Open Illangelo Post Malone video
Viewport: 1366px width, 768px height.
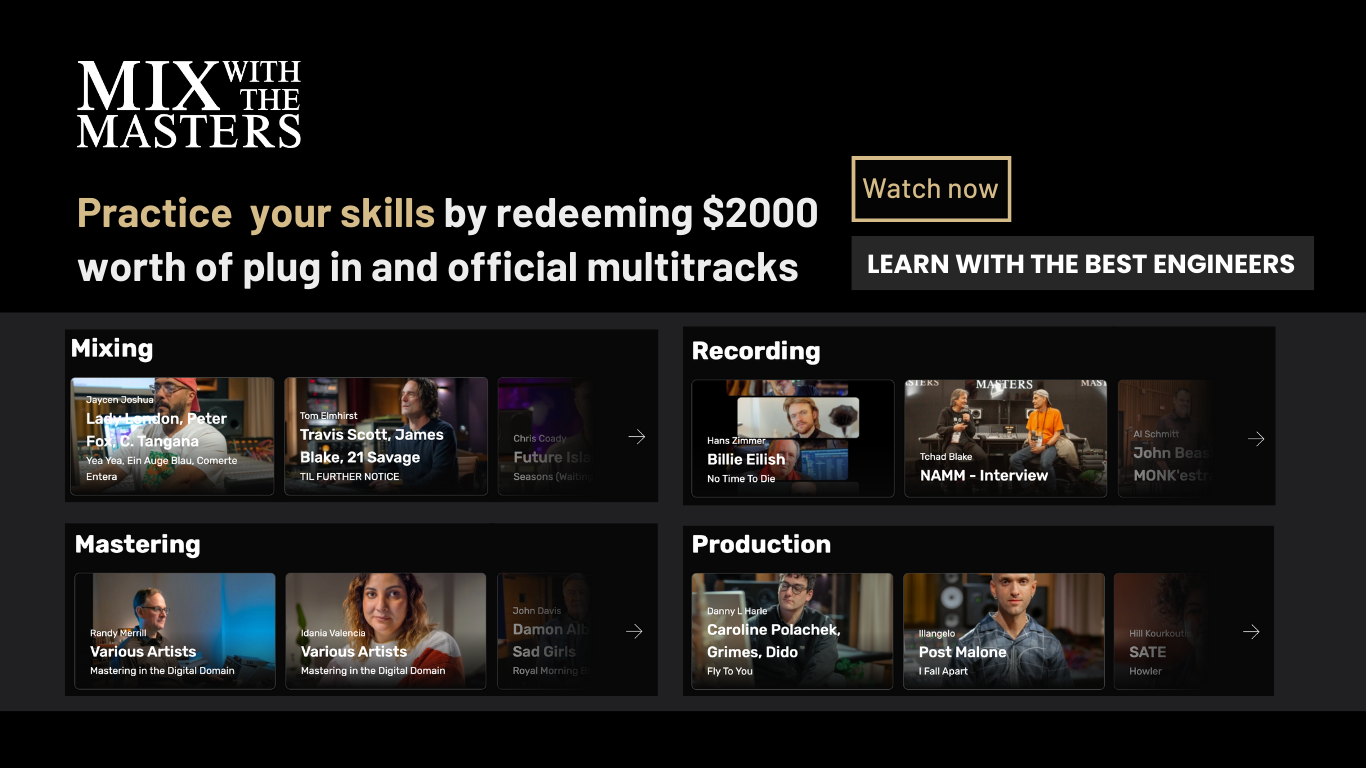pyautogui.click(x=1004, y=631)
